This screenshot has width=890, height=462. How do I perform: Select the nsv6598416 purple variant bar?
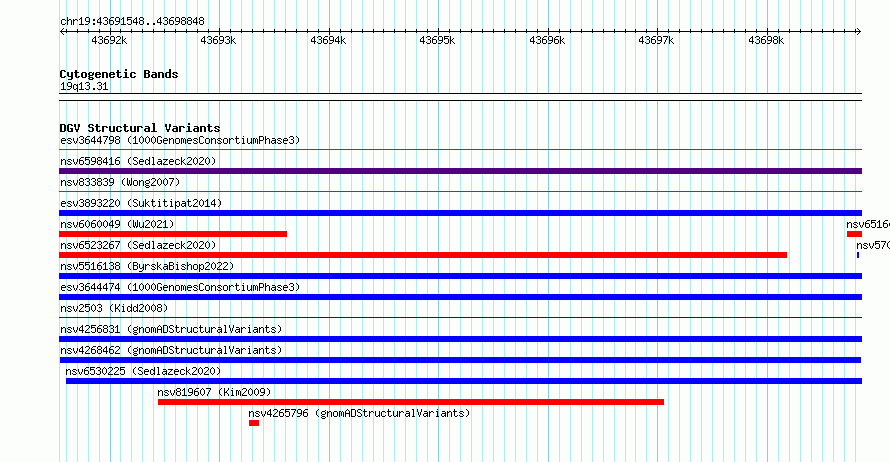[x=460, y=171]
